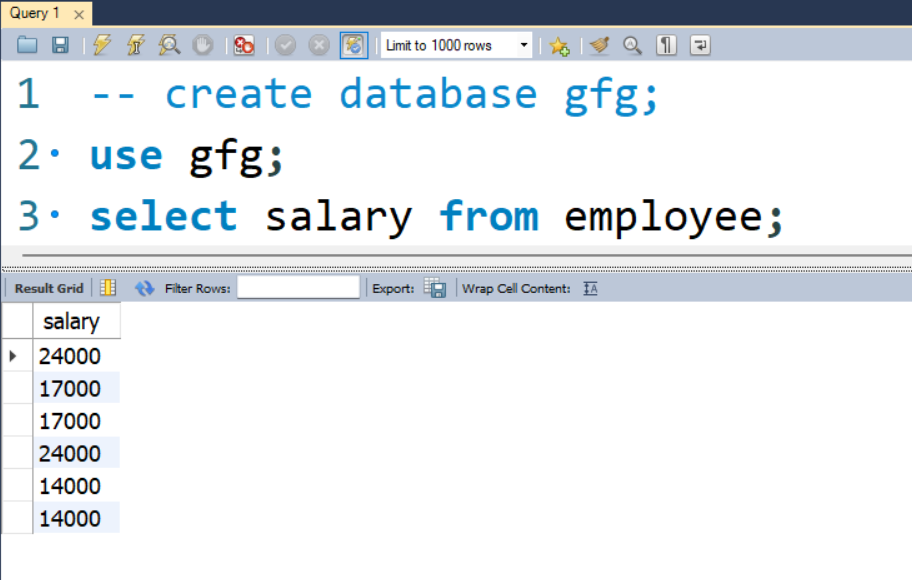The height and width of the screenshot is (580, 912).
Task: Save the script to a file
Action: pyautogui.click(x=60, y=45)
